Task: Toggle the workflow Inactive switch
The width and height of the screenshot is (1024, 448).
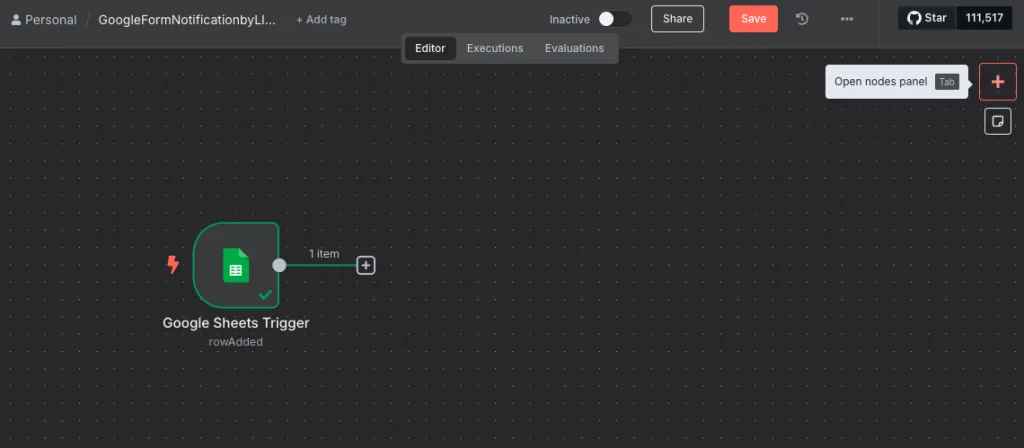Action: pyautogui.click(x=615, y=19)
